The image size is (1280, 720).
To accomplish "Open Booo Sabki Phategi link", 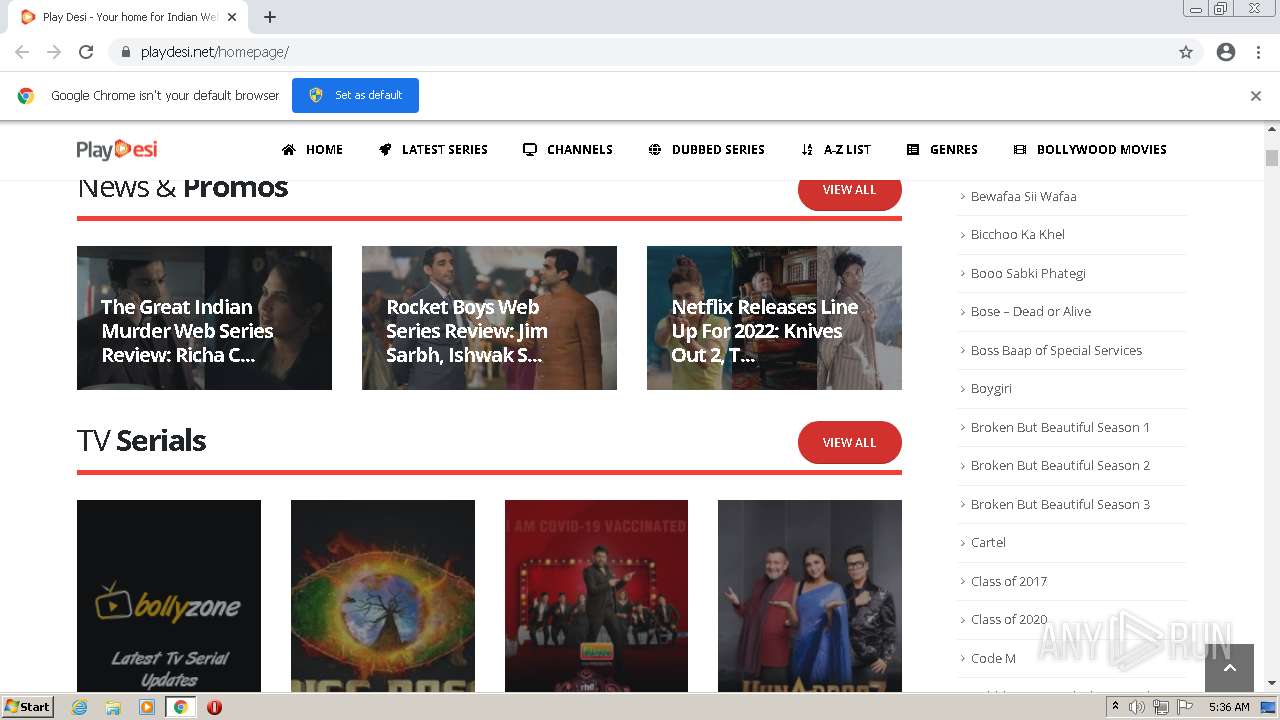I will [x=1028, y=274].
